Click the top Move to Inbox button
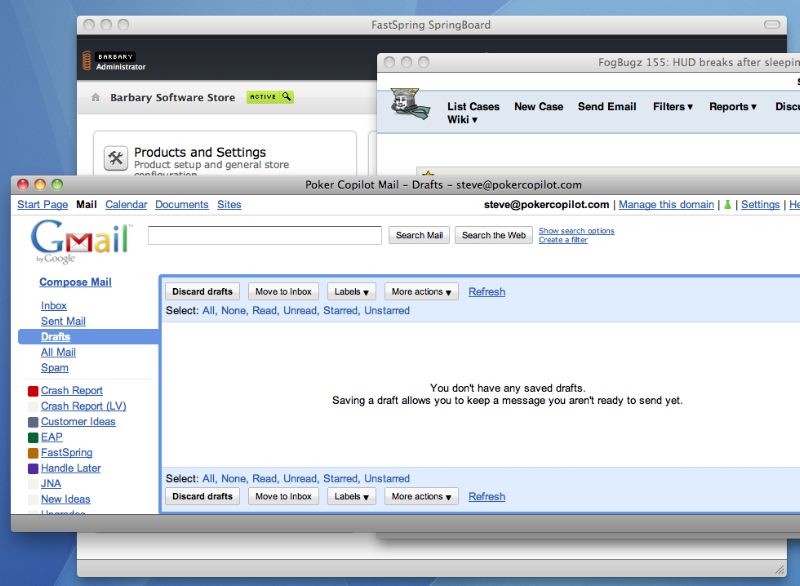The height and width of the screenshot is (586, 800). [283, 292]
